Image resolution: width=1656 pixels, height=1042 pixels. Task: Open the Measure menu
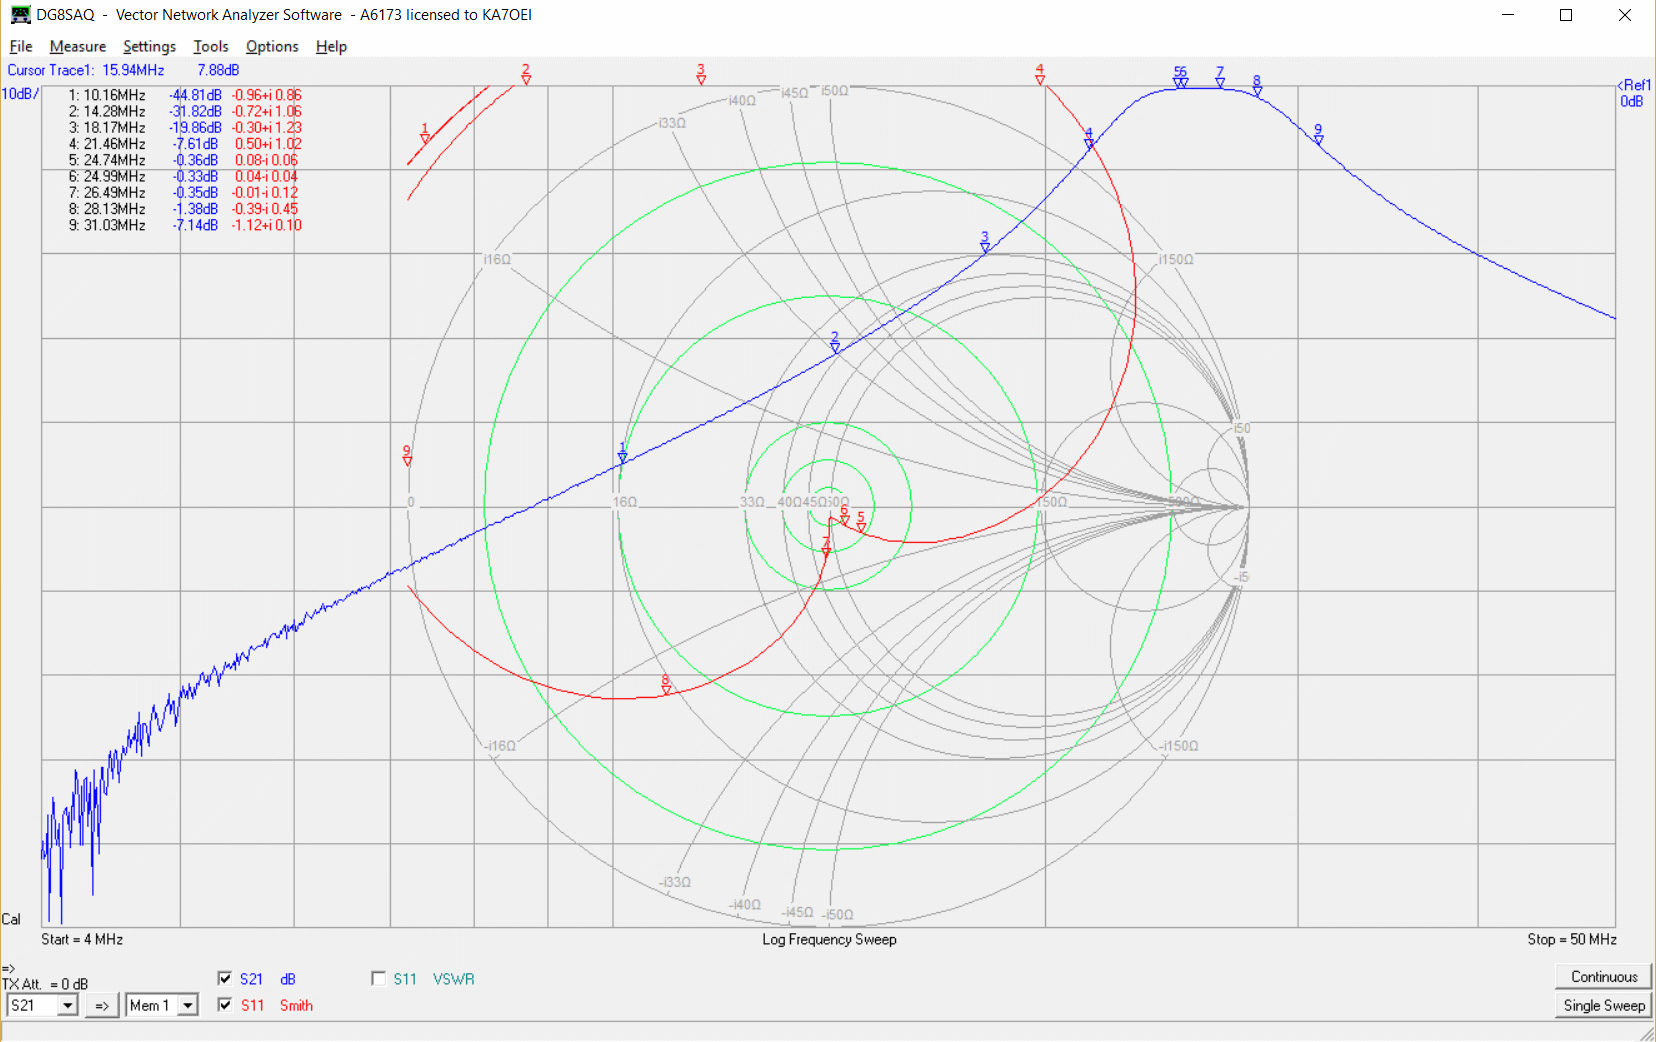78,46
